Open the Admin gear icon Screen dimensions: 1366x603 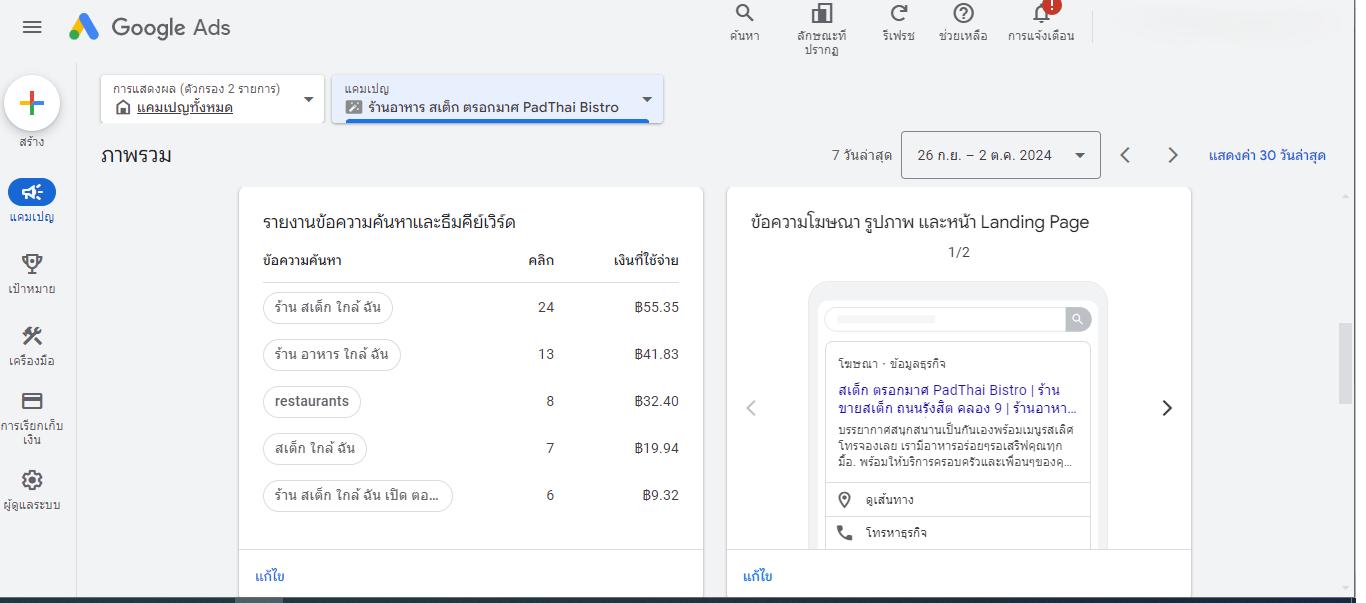click(x=32, y=480)
